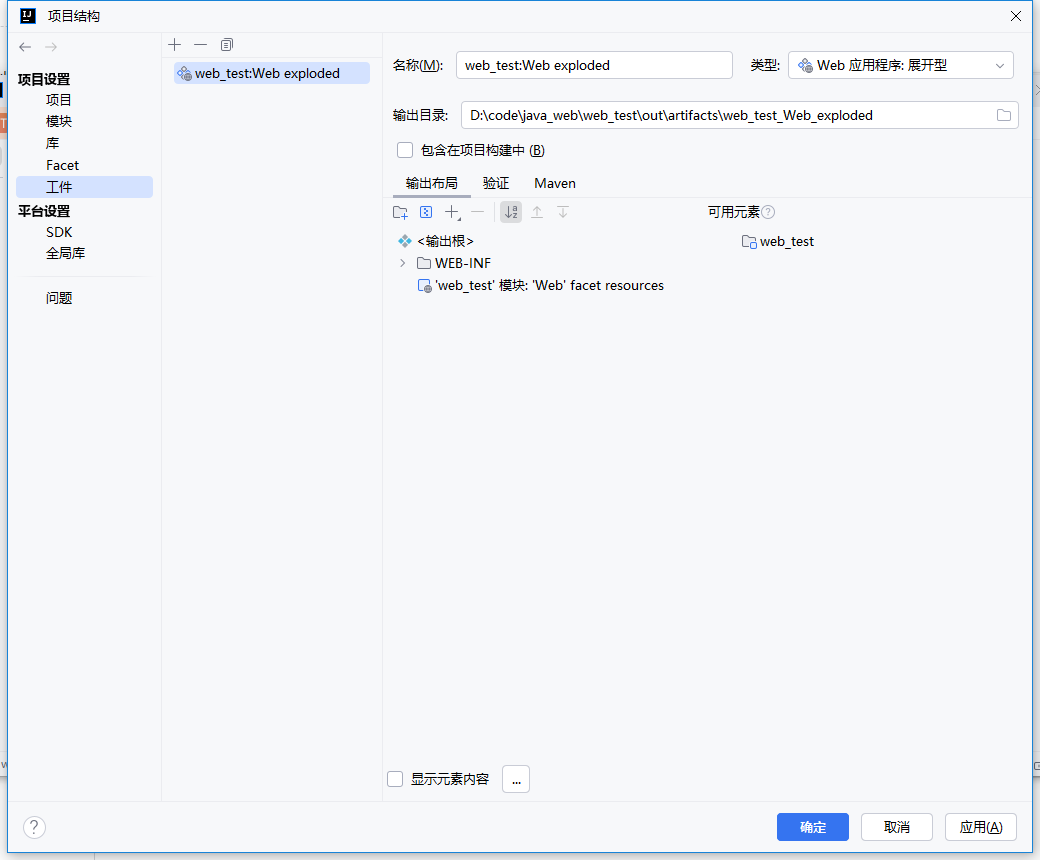
Task: Check the 显示元素内容 checkbox
Action: point(395,779)
